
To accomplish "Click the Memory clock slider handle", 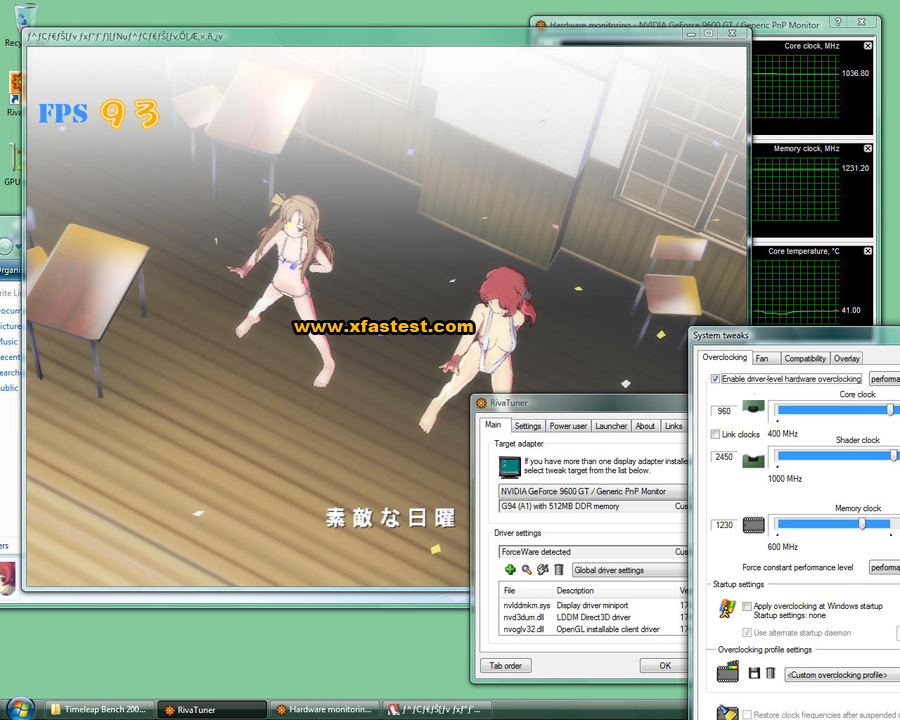I will [862, 523].
